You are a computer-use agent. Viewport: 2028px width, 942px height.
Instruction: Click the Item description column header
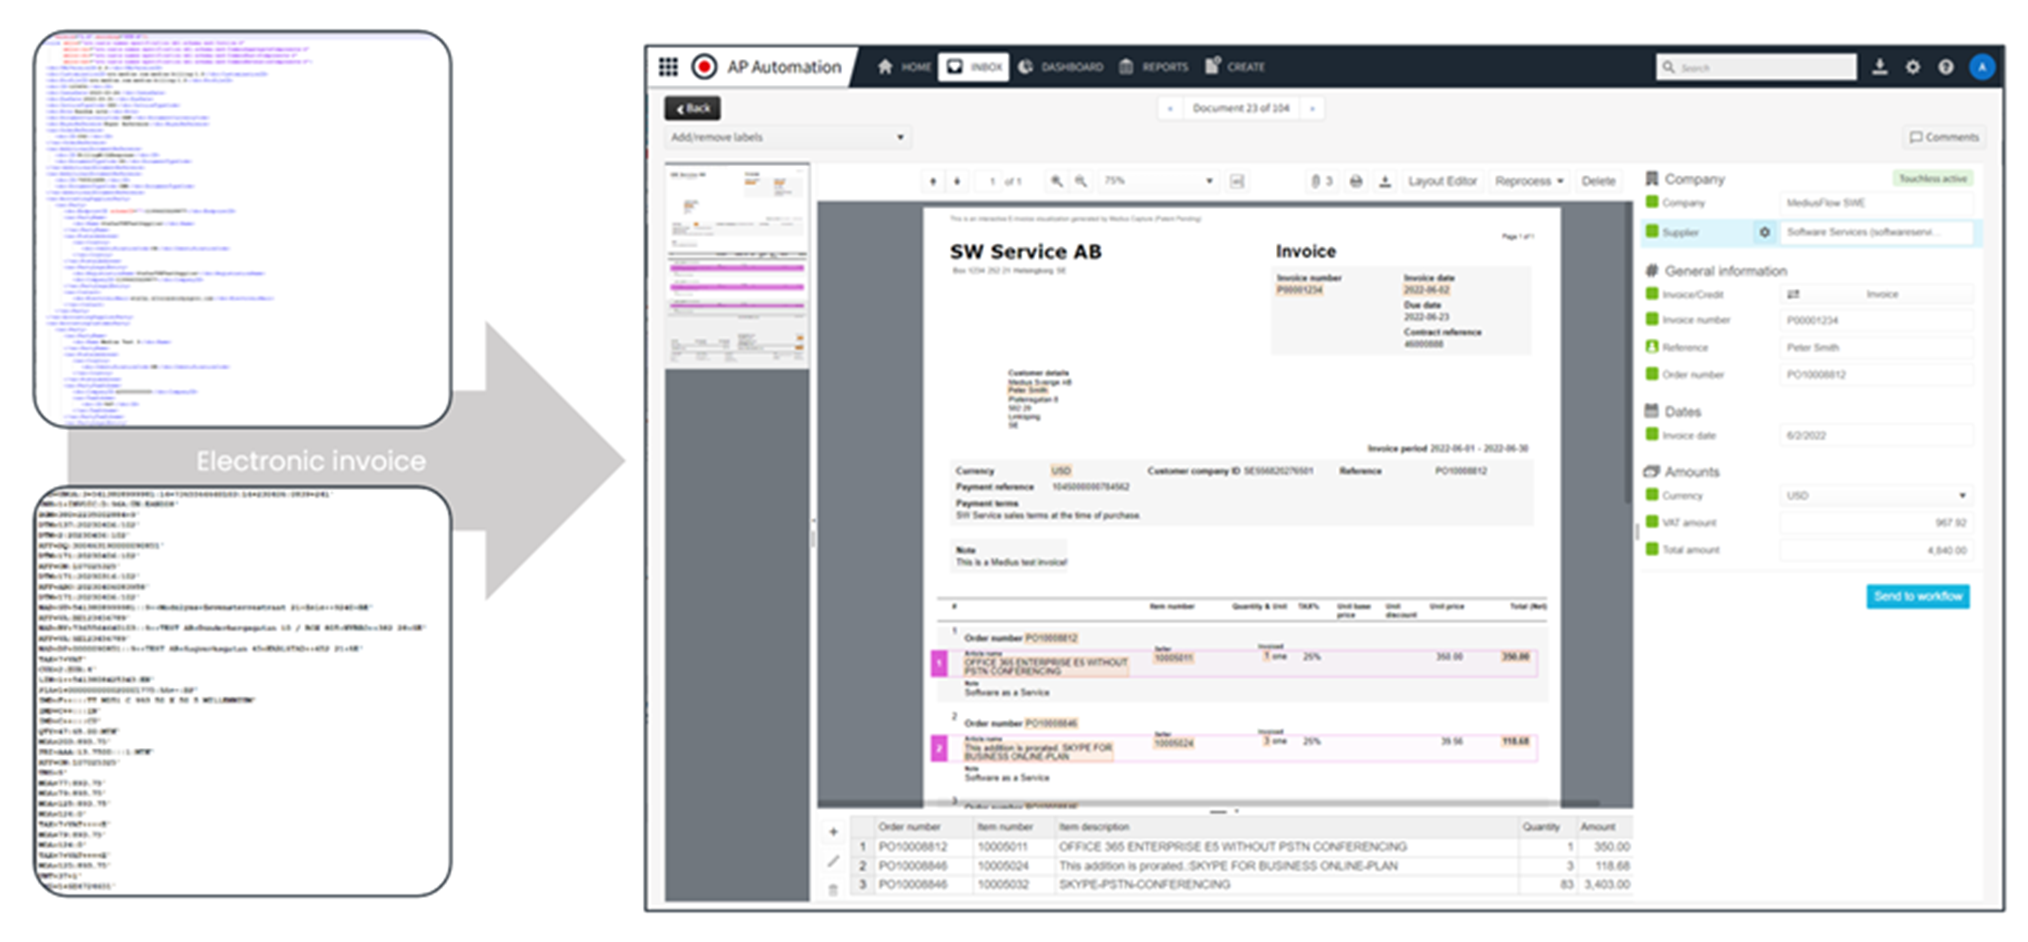click(x=1287, y=827)
